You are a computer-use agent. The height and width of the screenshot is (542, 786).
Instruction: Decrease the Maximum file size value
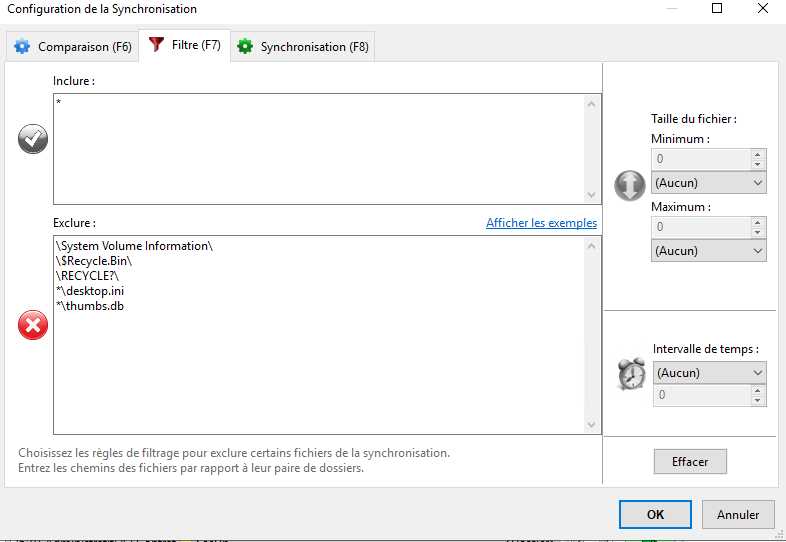[757, 233]
